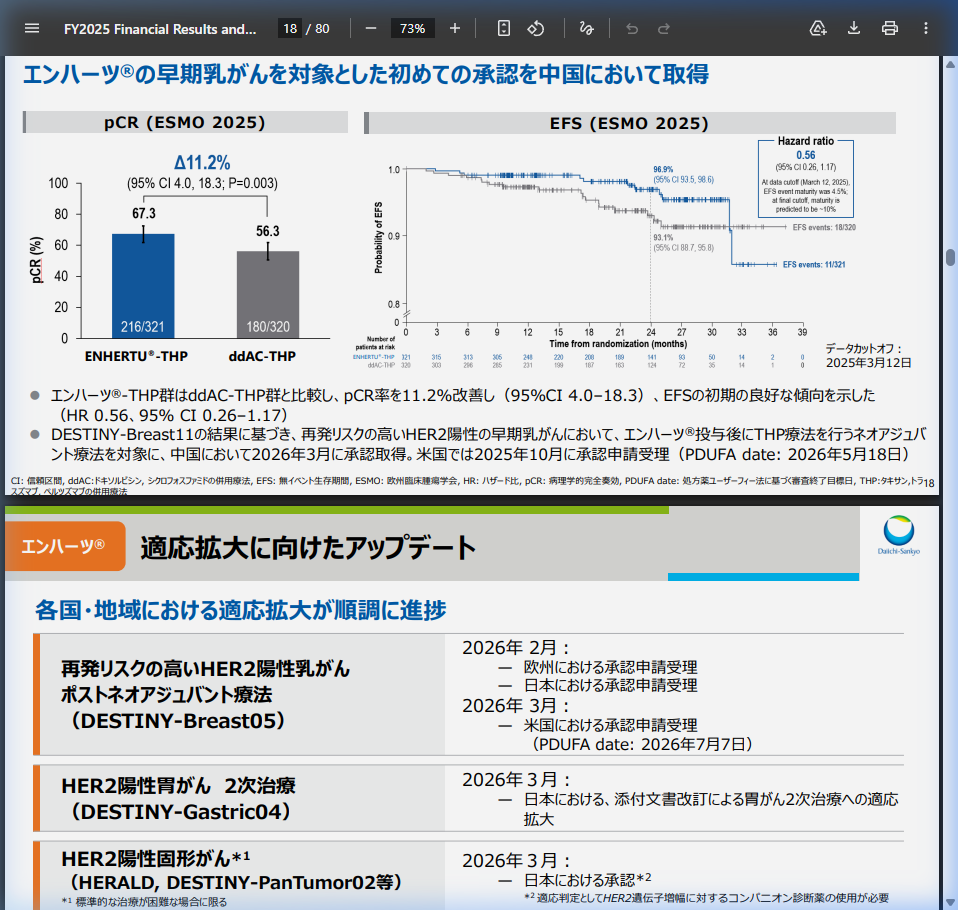Click '日本における承認*2' line
The image size is (958, 910).
click(x=588, y=879)
